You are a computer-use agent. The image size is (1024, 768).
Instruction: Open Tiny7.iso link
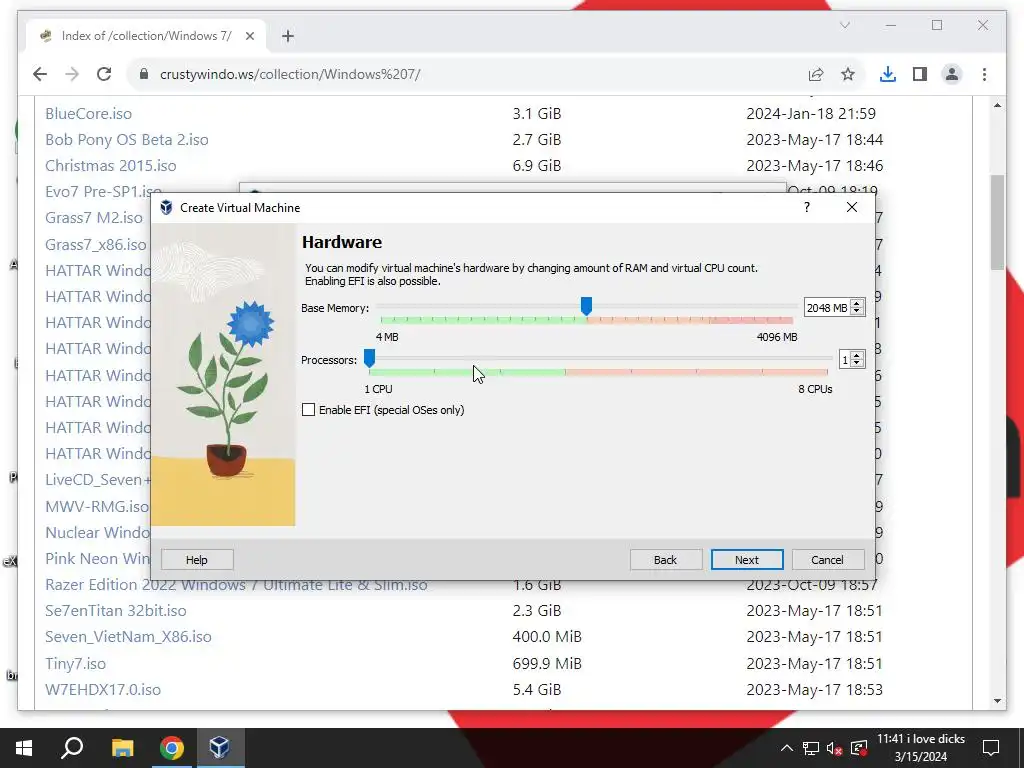point(75,664)
